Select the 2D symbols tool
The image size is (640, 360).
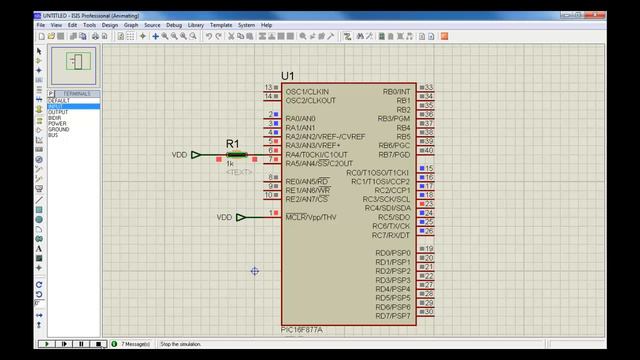pyautogui.click(x=39, y=258)
